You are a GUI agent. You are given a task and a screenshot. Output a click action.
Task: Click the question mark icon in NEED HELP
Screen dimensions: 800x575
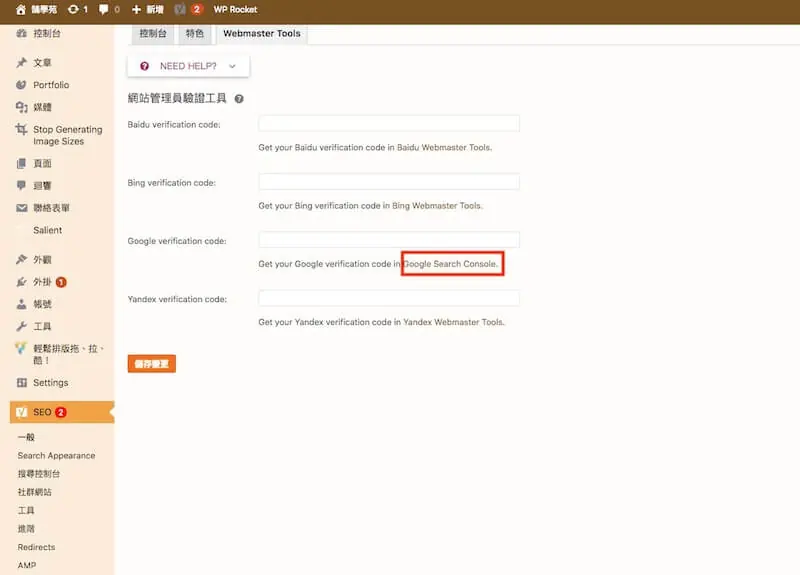tap(144, 66)
